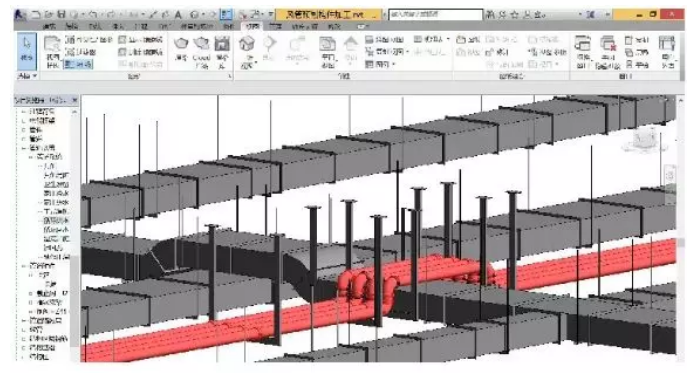
Task: Click Close Hidden windows icon with red X
Action: point(608,52)
